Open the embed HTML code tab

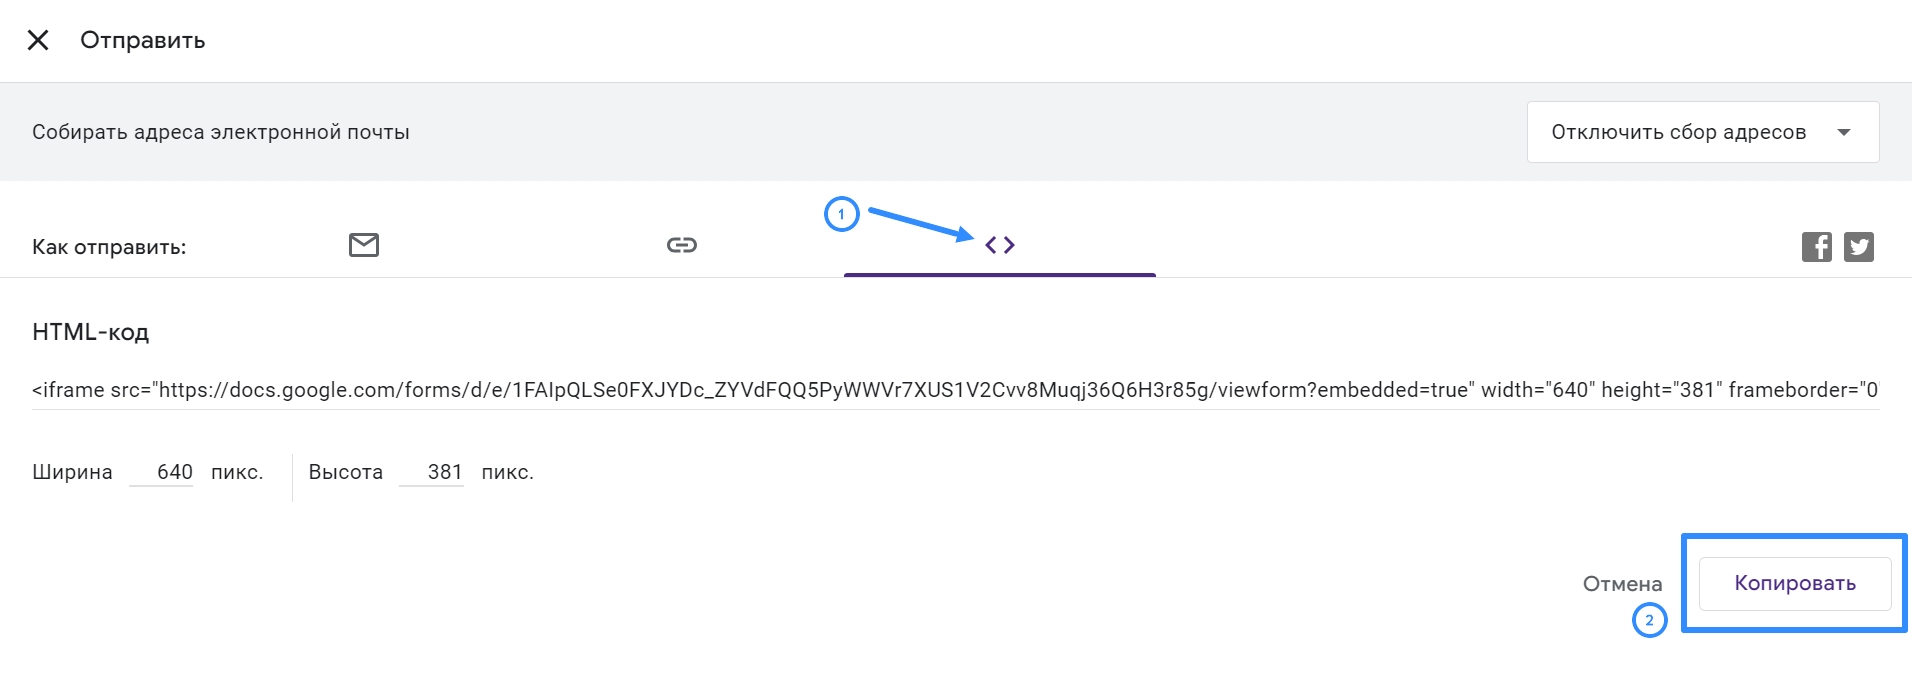[1000, 245]
